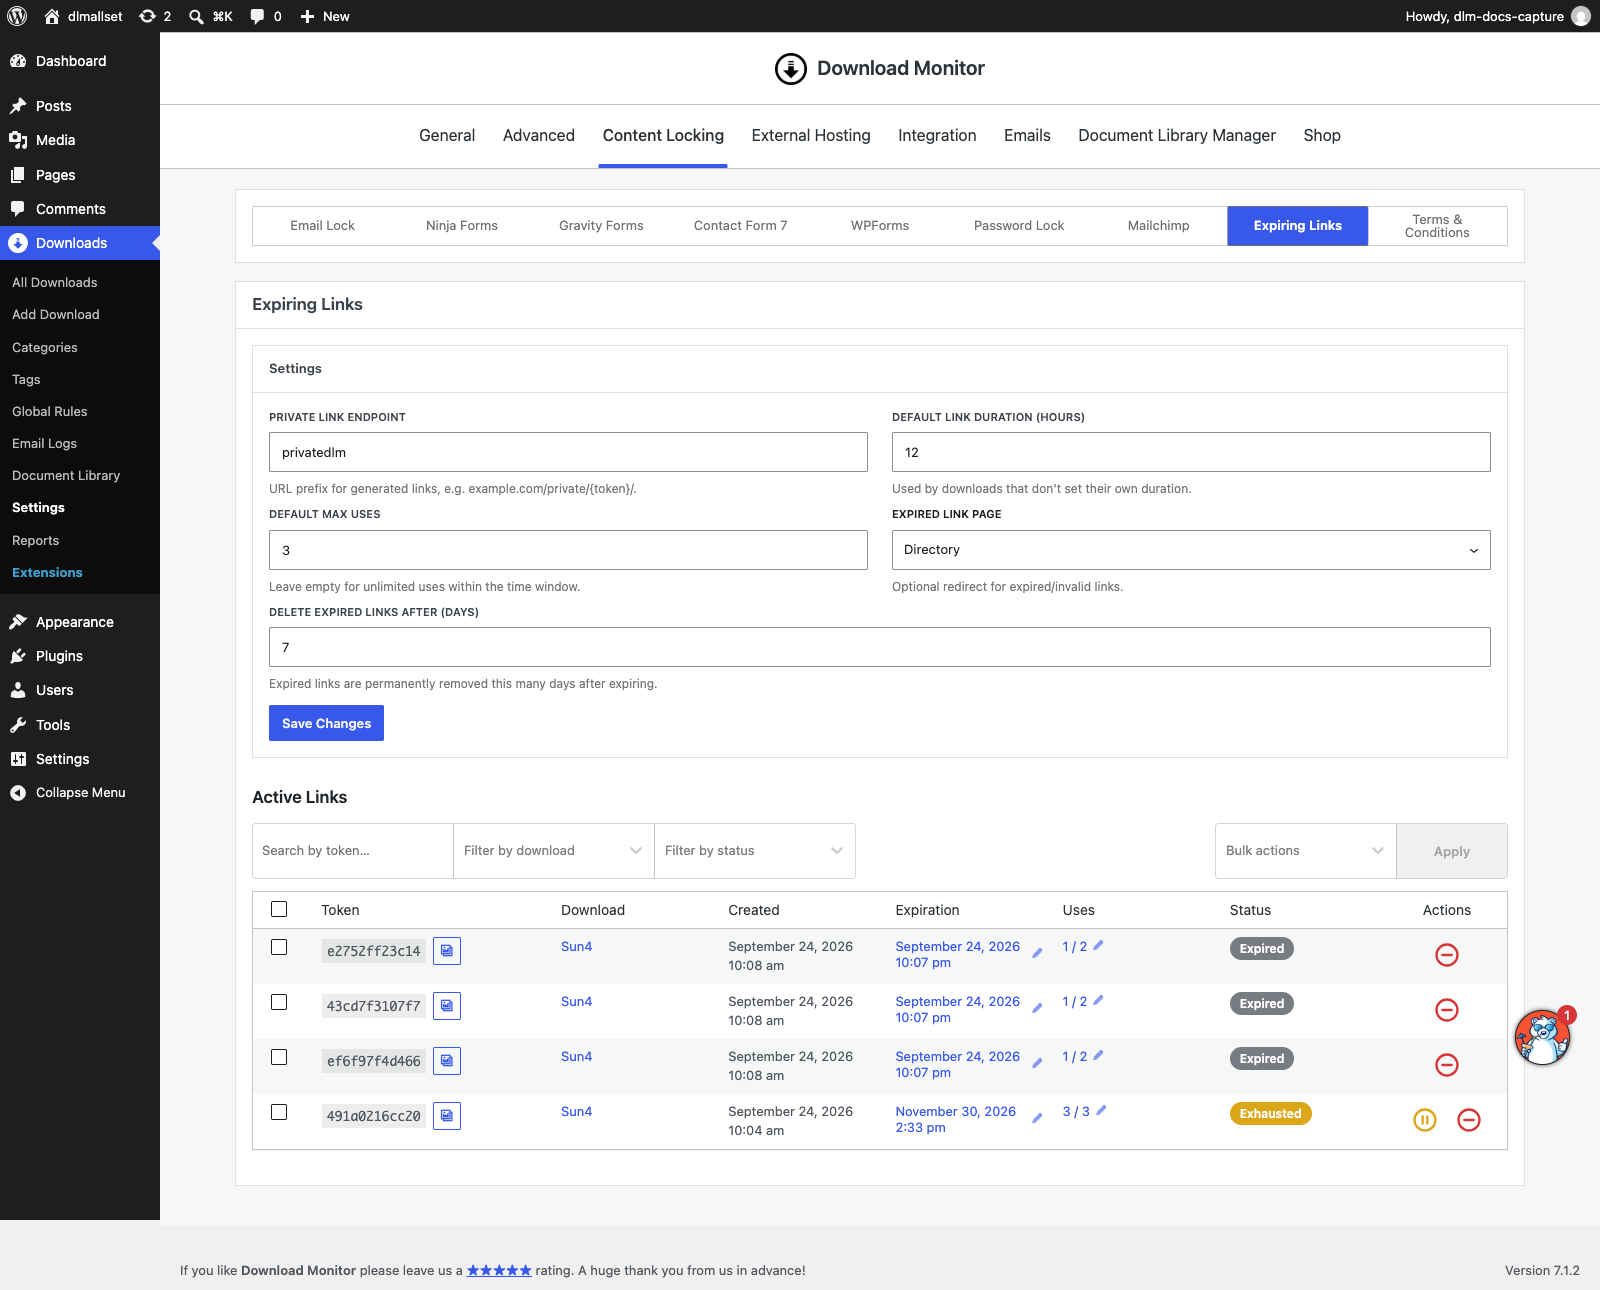Open the search command palette icon

196,16
